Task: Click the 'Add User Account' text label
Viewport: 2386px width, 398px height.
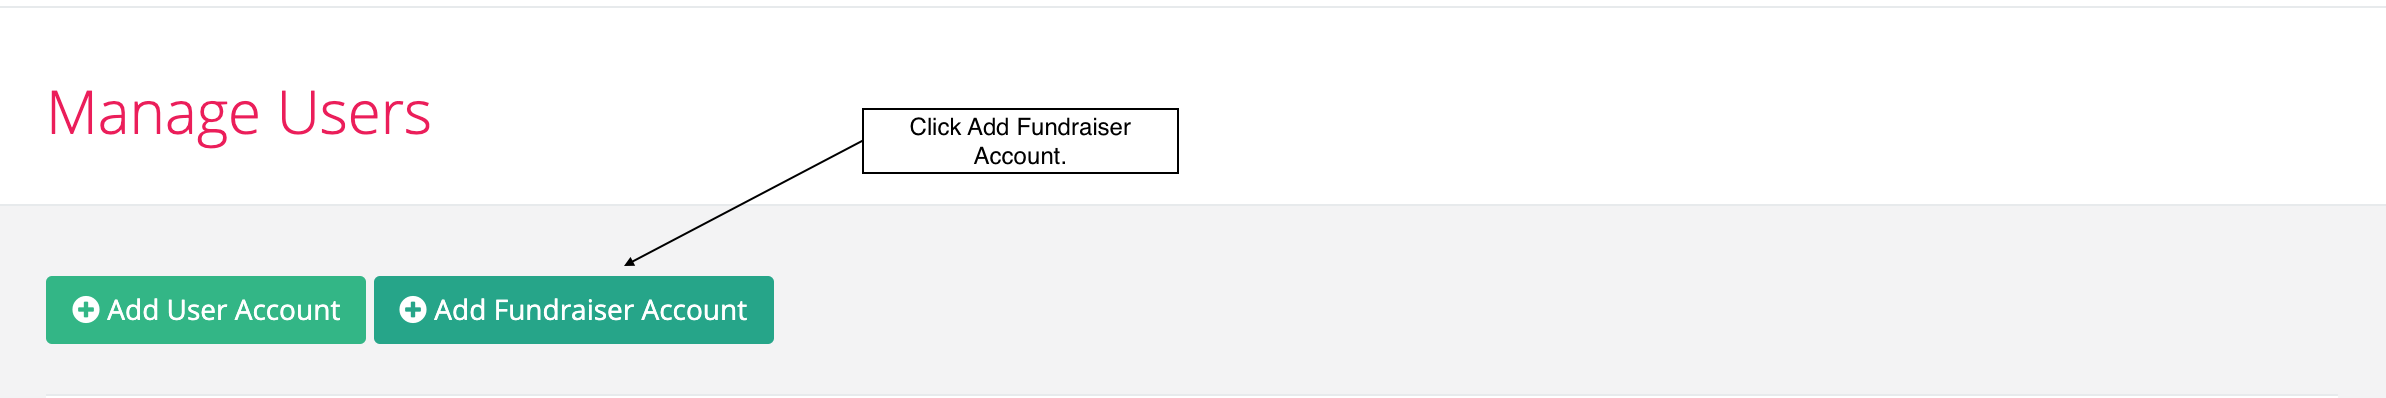Action: click(224, 310)
